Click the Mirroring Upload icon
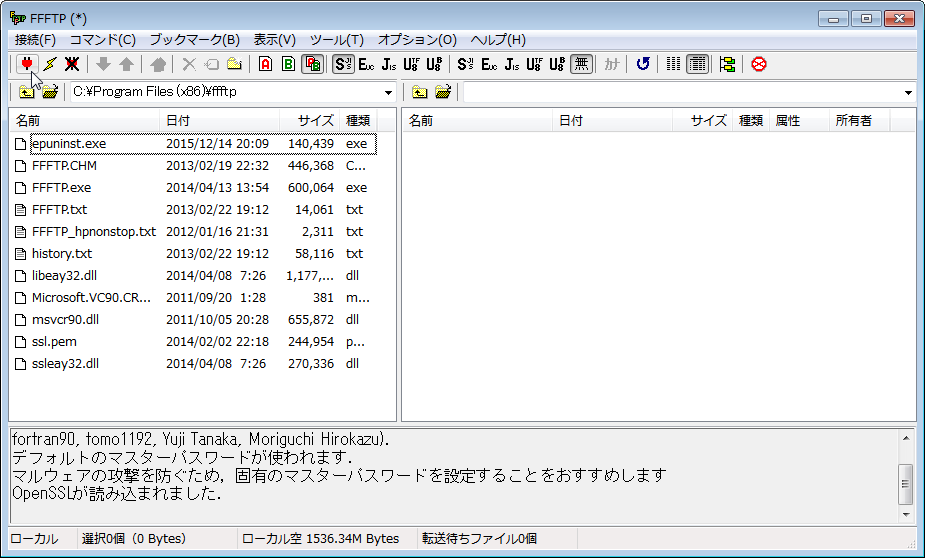The width and height of the screenshot is (925, 558). (158, 64)
